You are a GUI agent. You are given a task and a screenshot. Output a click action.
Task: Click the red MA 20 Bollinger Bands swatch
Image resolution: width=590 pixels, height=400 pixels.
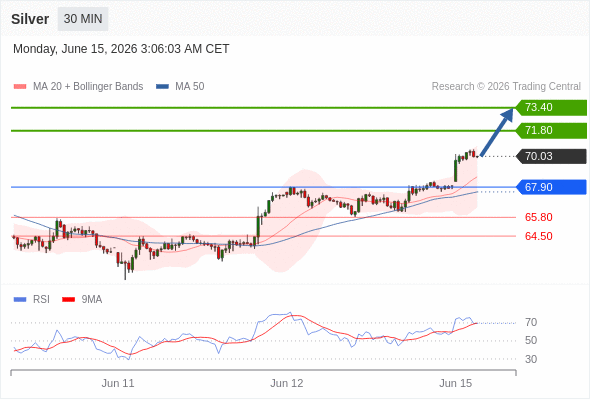[20, 87]
